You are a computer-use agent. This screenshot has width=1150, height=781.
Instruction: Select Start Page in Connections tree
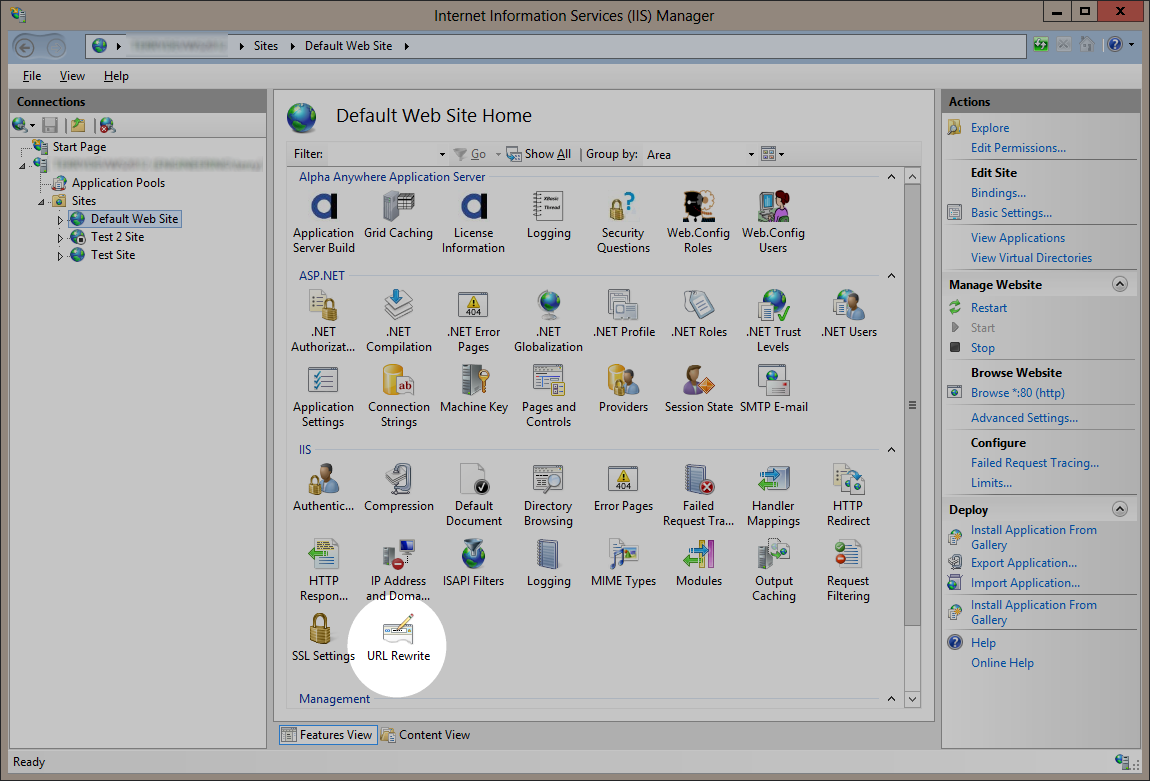[79, 147]
